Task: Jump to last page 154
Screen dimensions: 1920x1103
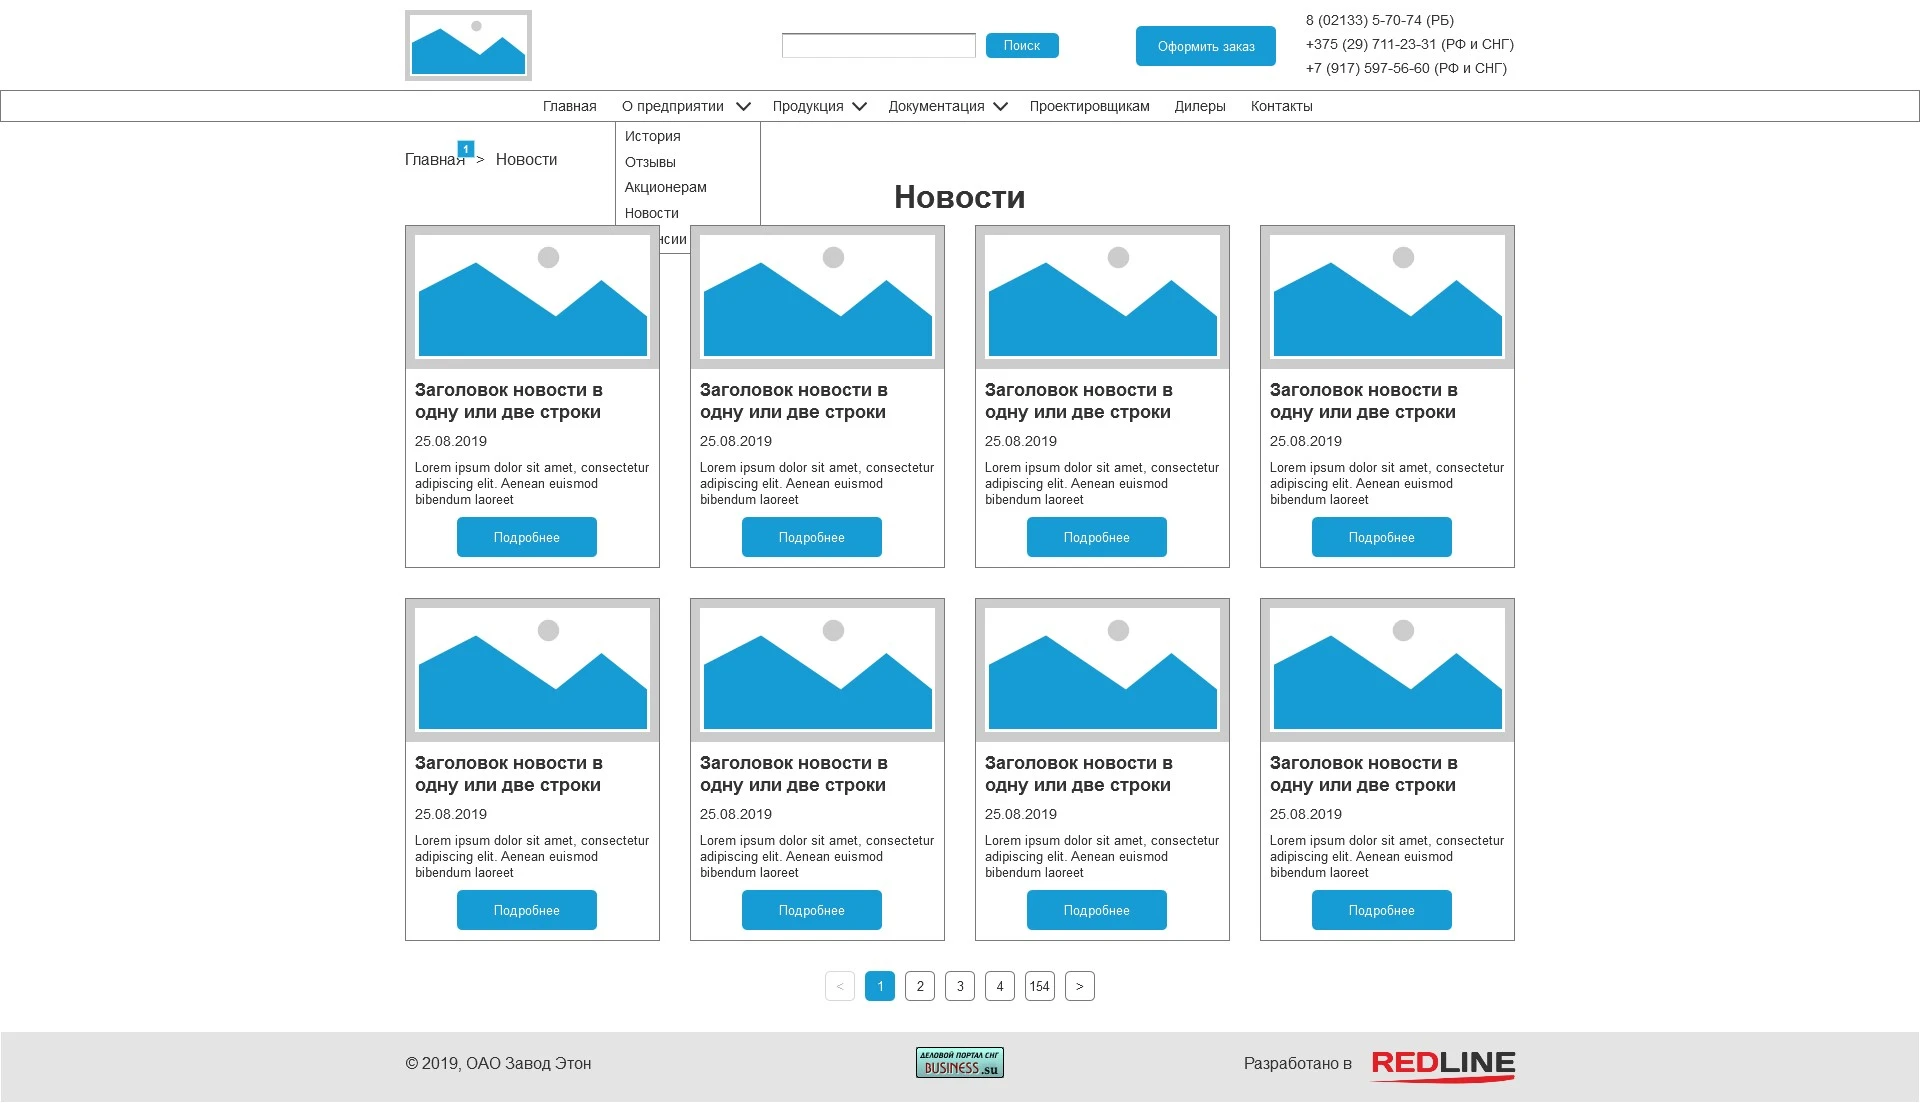Action: coord(1040,986)
